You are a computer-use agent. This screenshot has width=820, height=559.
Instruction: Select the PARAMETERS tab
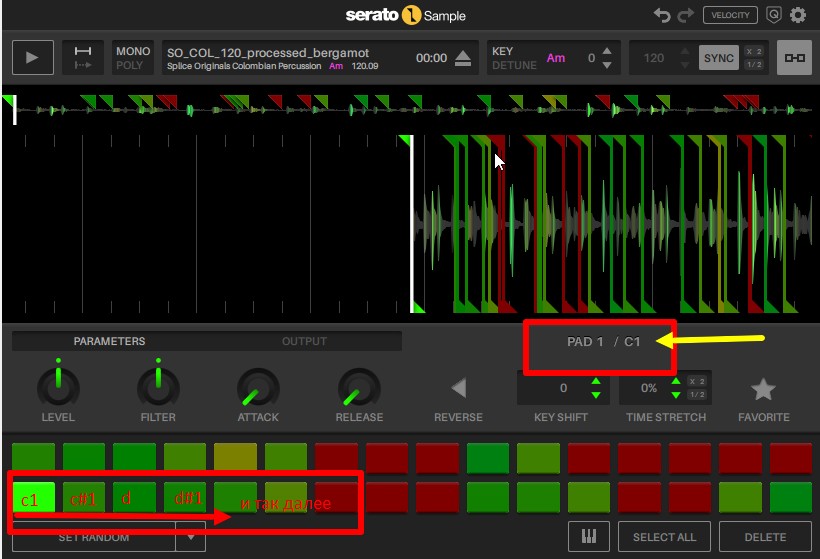(109, 341)
